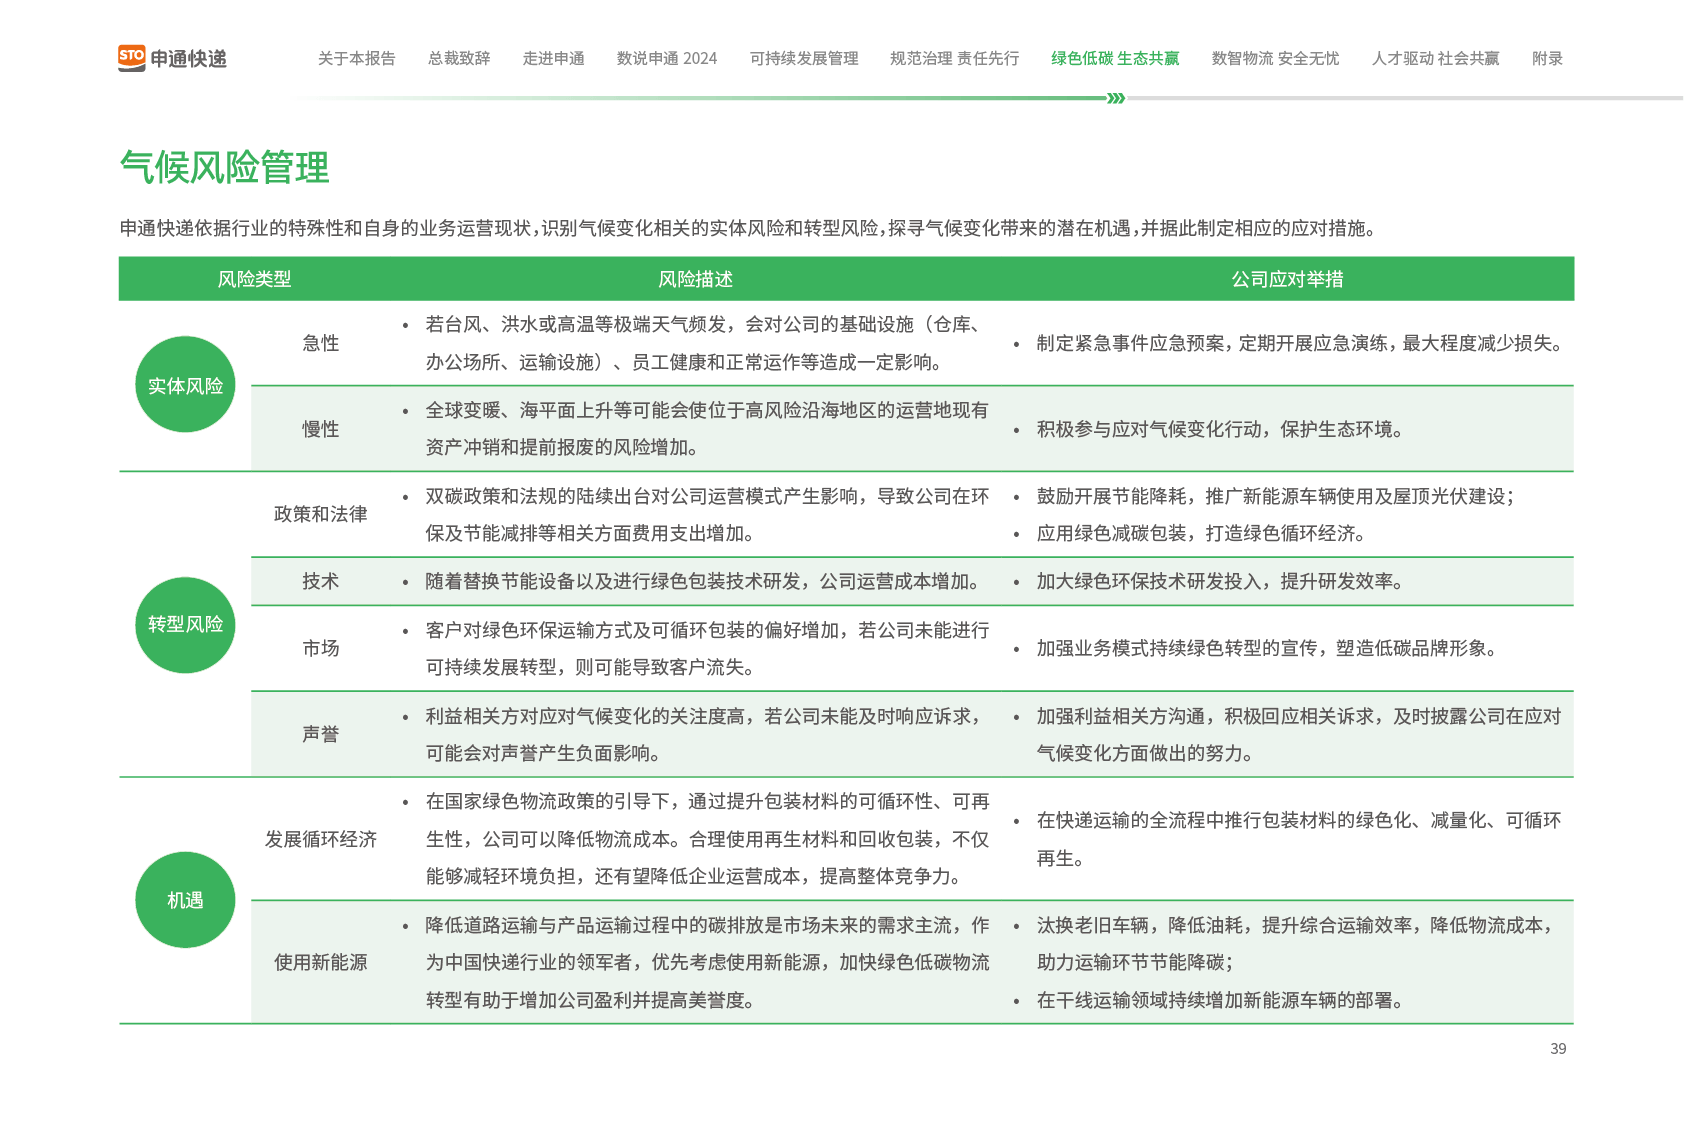The height and width of the screenshot is (1123, 1684).
Task: Navigate to 可持续发展管理 section
Action: click(x=804, y=58)
